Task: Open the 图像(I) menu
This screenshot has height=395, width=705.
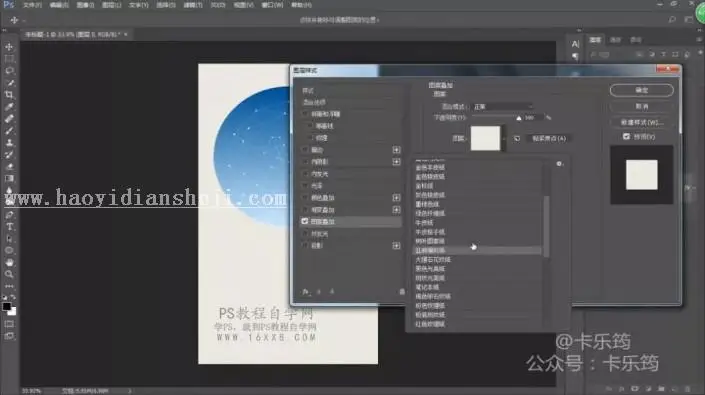Action: click(x=85, y=5)
